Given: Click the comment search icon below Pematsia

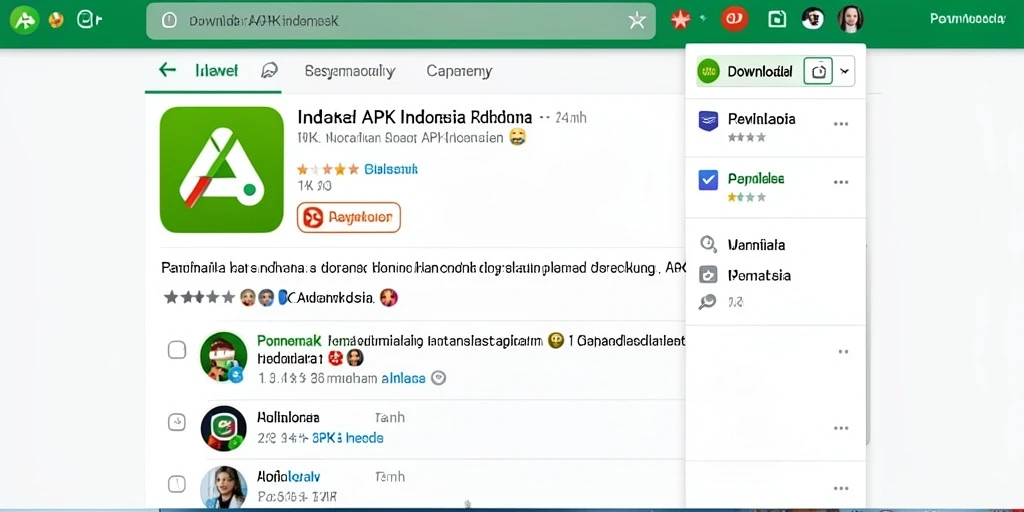Looking at the screenshot, I should coord(707,302).
